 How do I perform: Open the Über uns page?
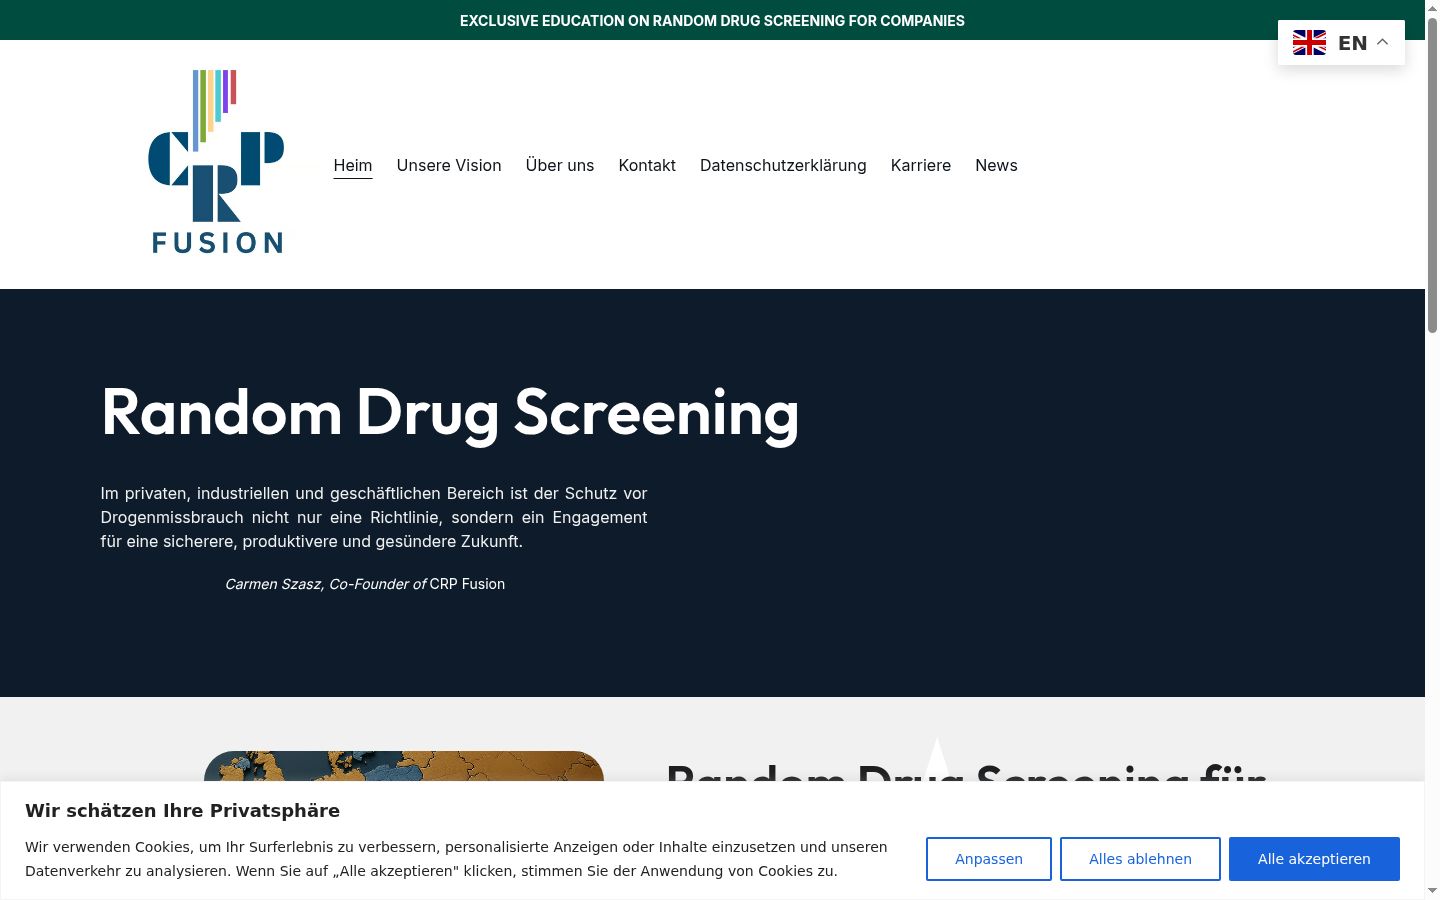pos(560,165)
